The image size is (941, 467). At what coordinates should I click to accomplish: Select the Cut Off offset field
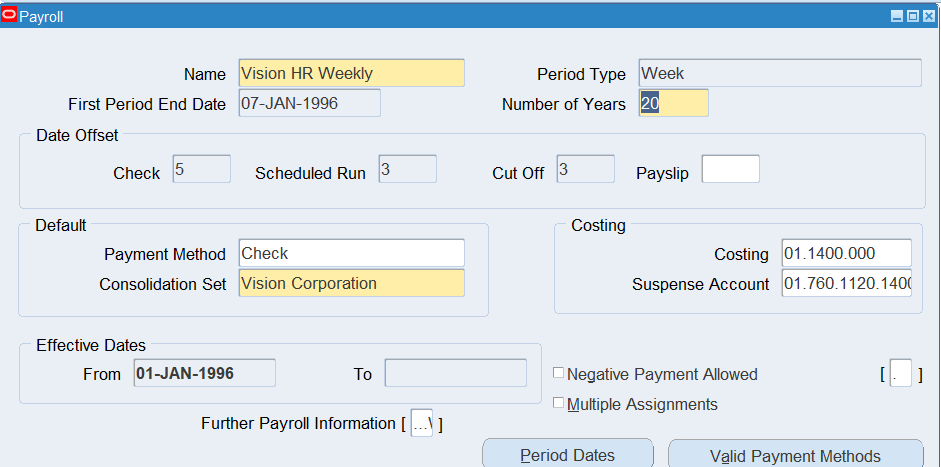point(584,169)
